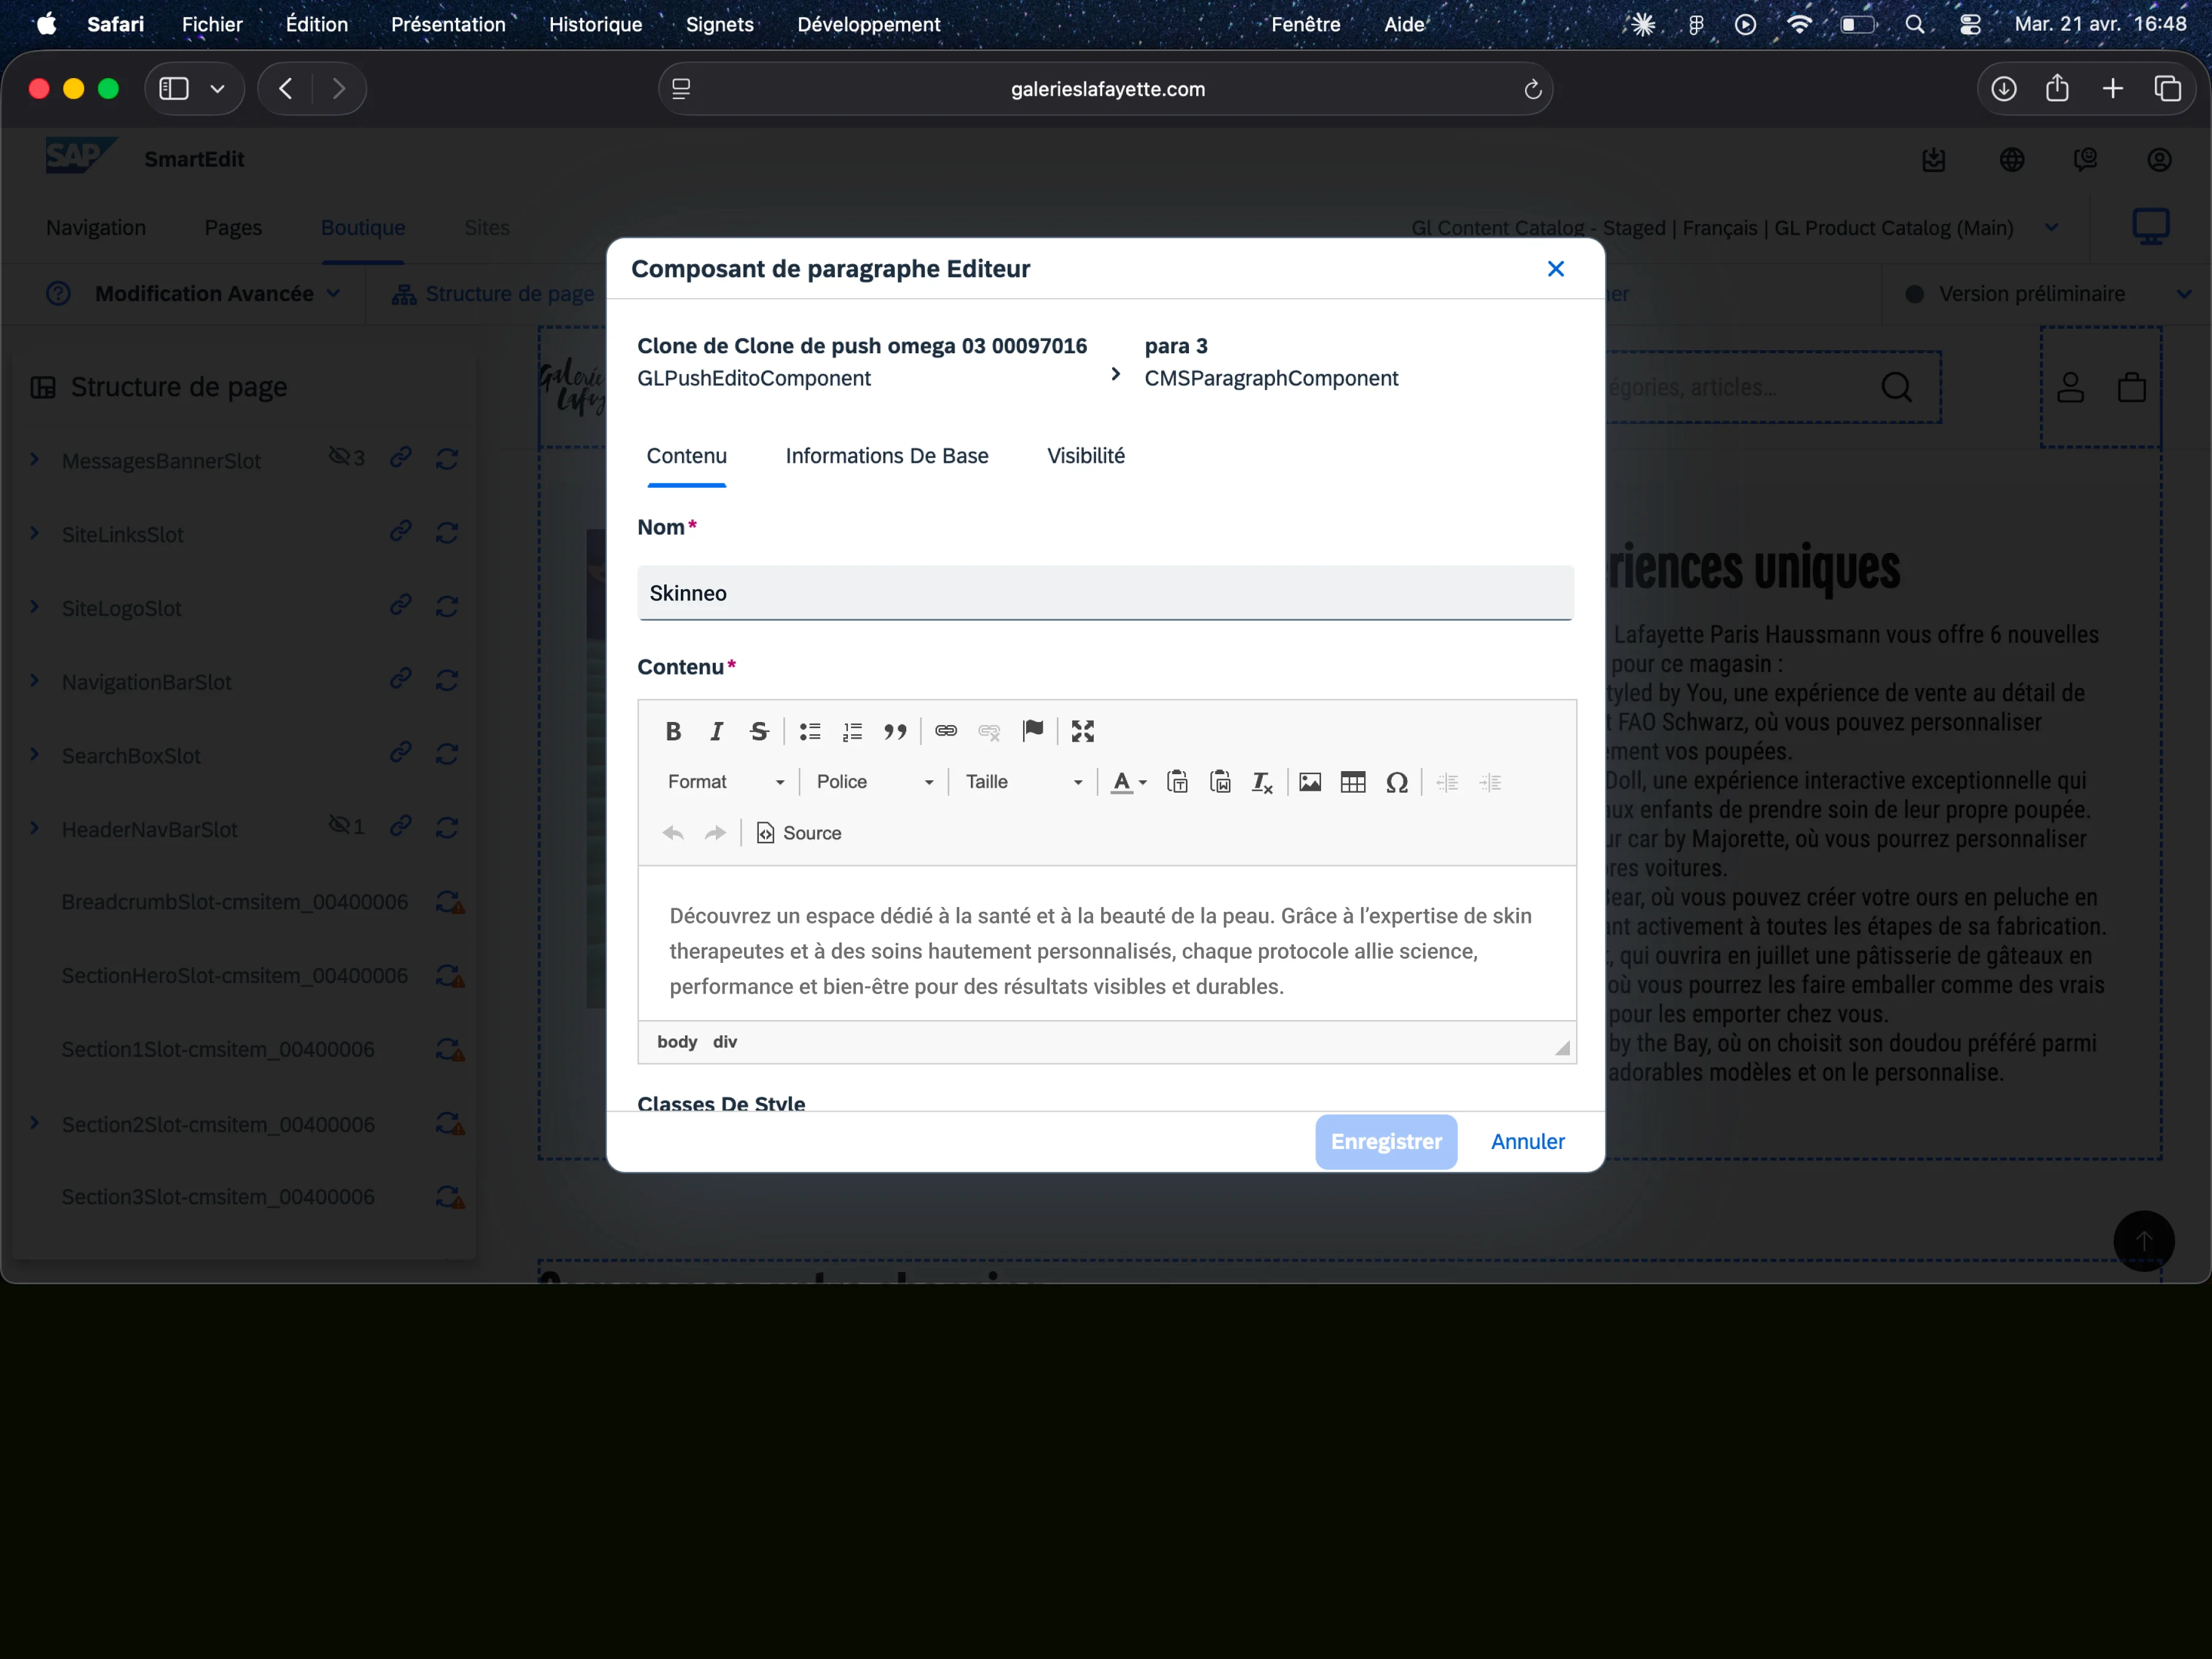Open the Navigation tab in SmartEdit
Viewport: 2212px width, 1659px height.
coord(96,228)
